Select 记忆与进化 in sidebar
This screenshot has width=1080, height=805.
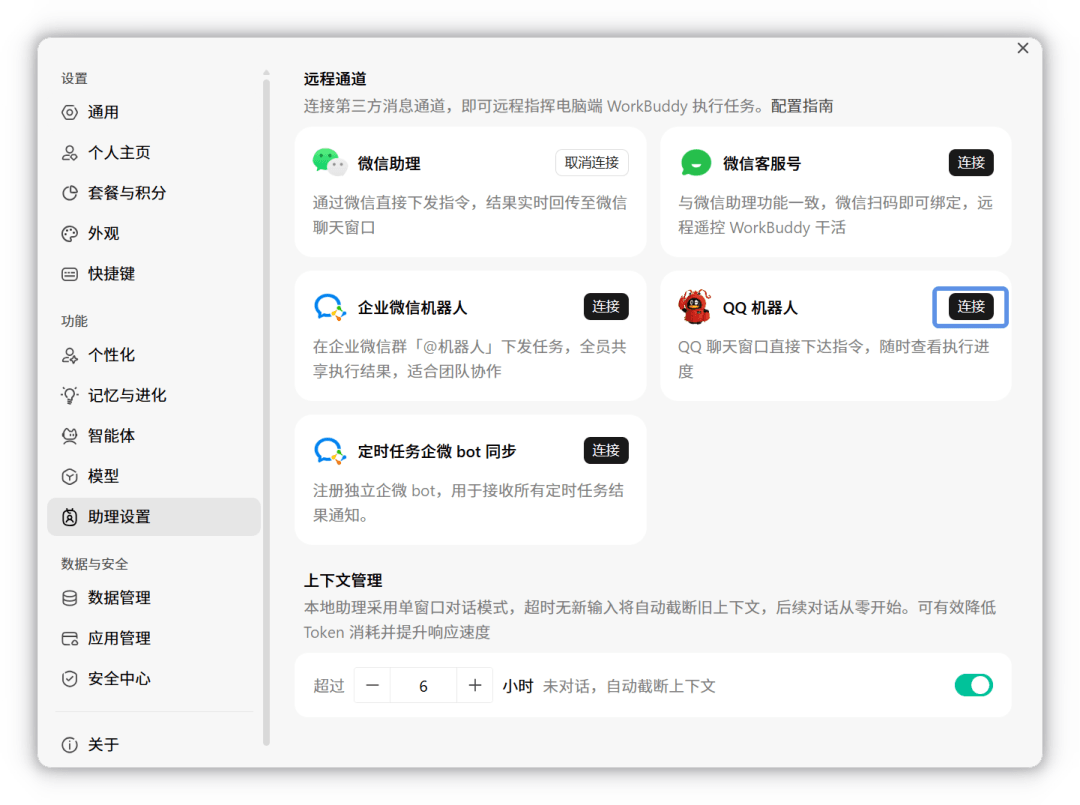pos(154,395)
